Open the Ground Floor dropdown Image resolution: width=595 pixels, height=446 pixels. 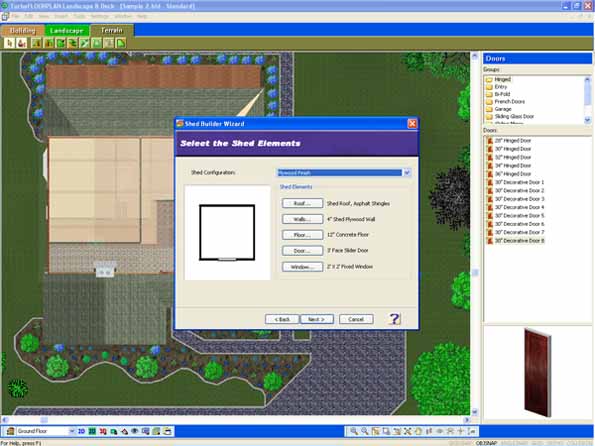tap(72, 431)
